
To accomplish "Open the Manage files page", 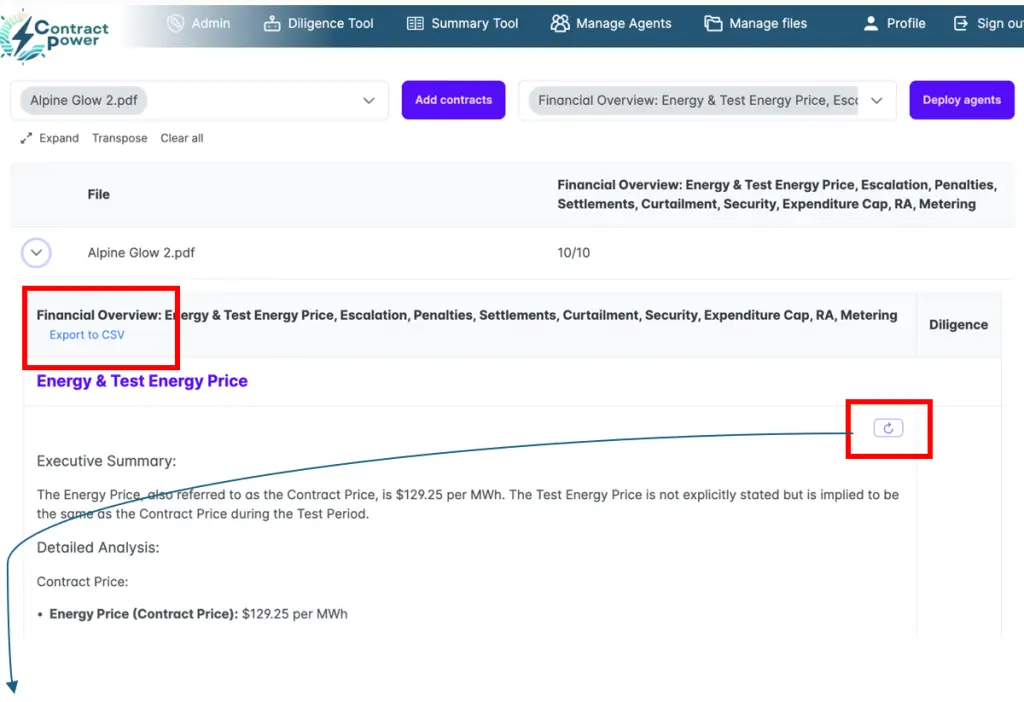I will [x=755, y=23].
